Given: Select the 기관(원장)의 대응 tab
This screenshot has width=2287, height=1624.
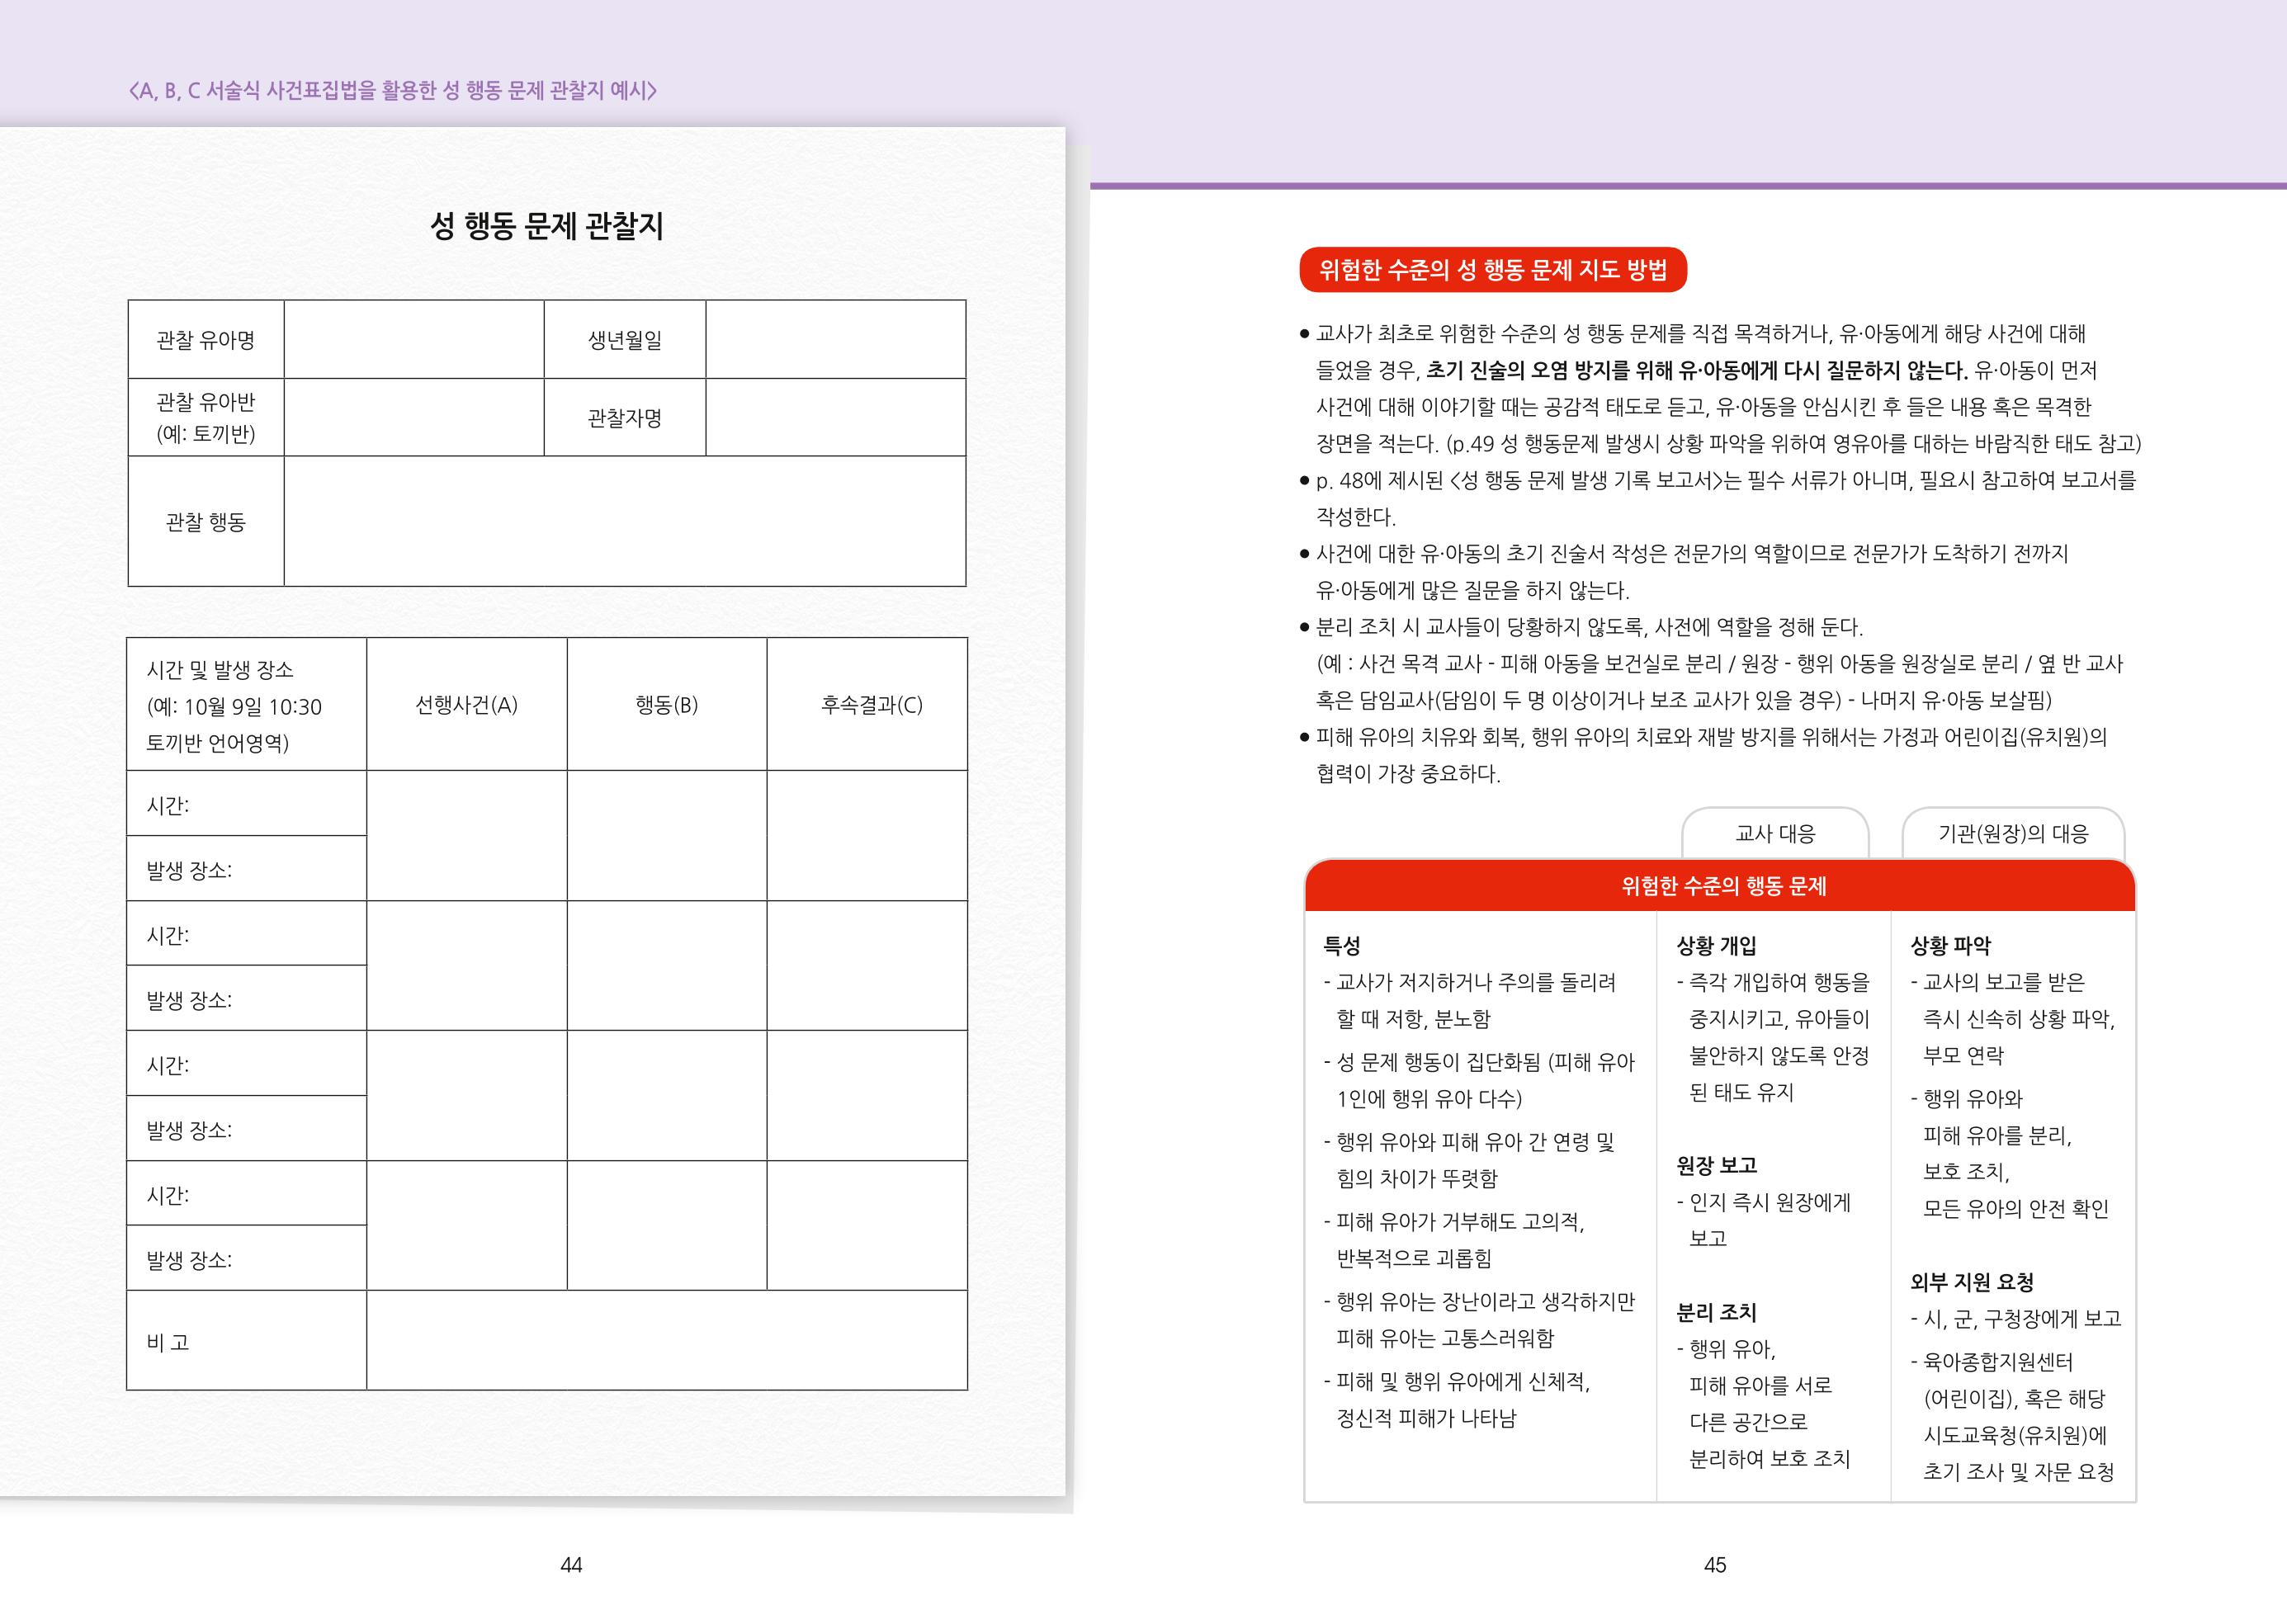Looking at the screenshot, I should pyautogui.click(x=2013, y=833).
